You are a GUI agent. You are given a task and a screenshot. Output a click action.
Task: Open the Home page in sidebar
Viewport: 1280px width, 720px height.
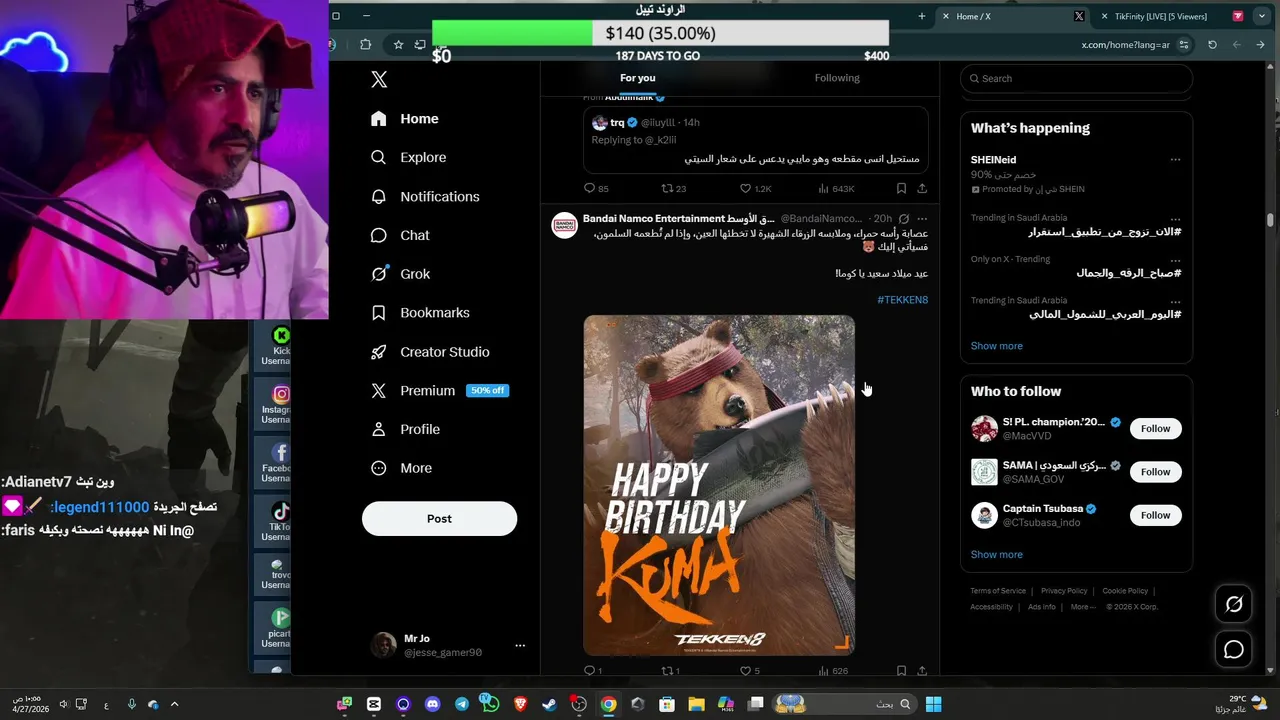(405, 119)
